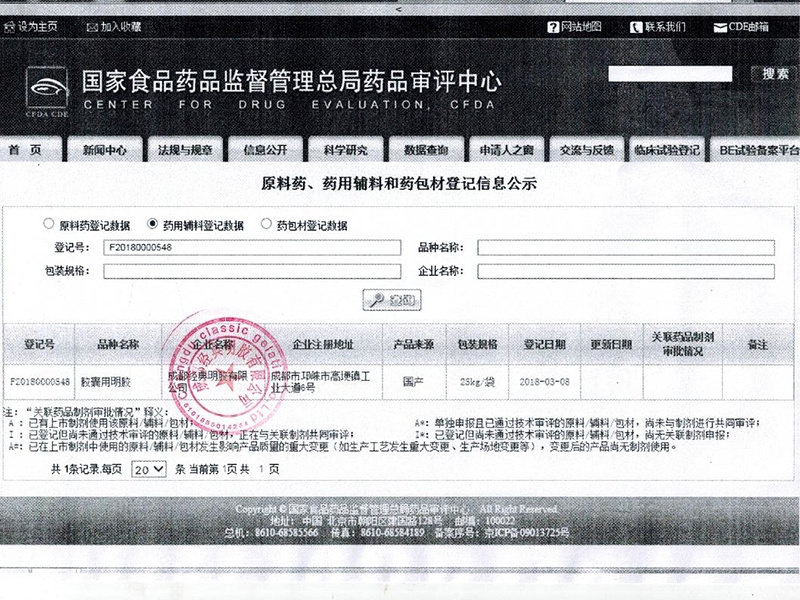Open the 首页 navigation tab
Image resolution: width=800 pixels, height=600 pixels.
pyautogui.click(x=31, y=149)
